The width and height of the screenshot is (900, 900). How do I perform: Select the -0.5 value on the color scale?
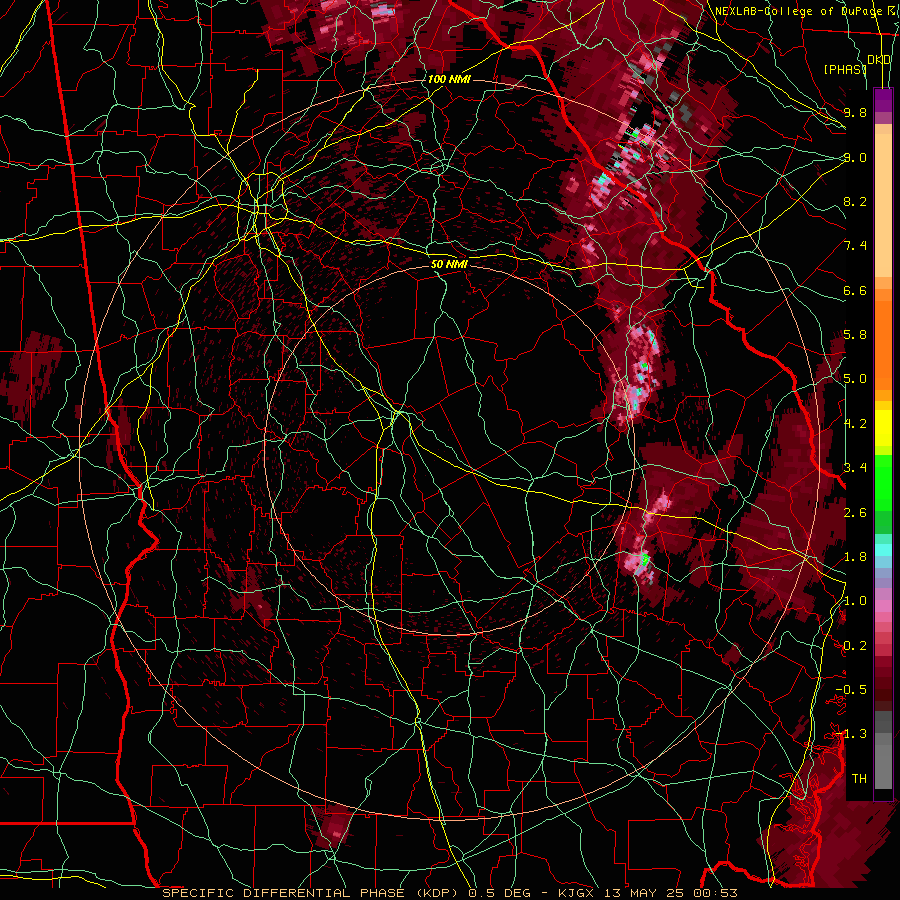(851, 690)
